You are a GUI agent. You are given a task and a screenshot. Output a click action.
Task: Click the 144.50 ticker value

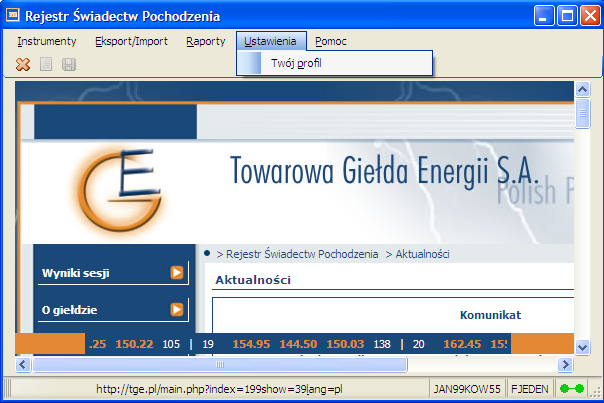click(298, 344)
